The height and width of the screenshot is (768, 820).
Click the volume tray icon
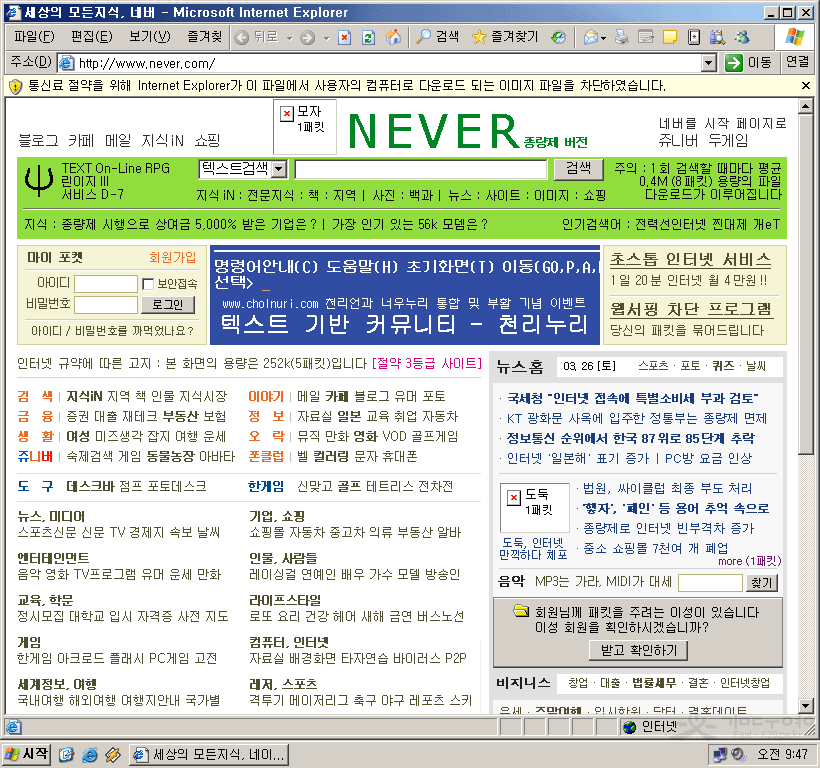(738, 754)
